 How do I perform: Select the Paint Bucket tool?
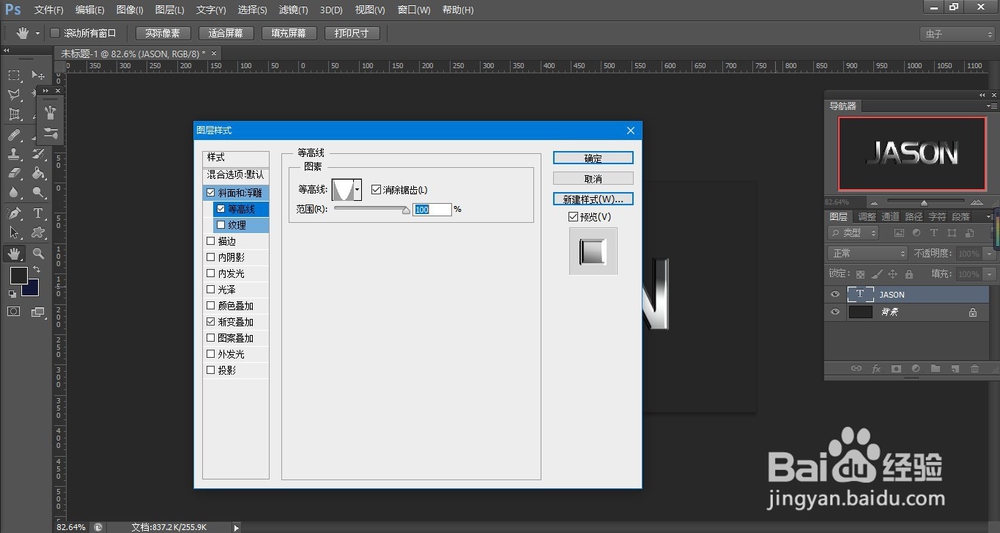click(x=38, y=173)
